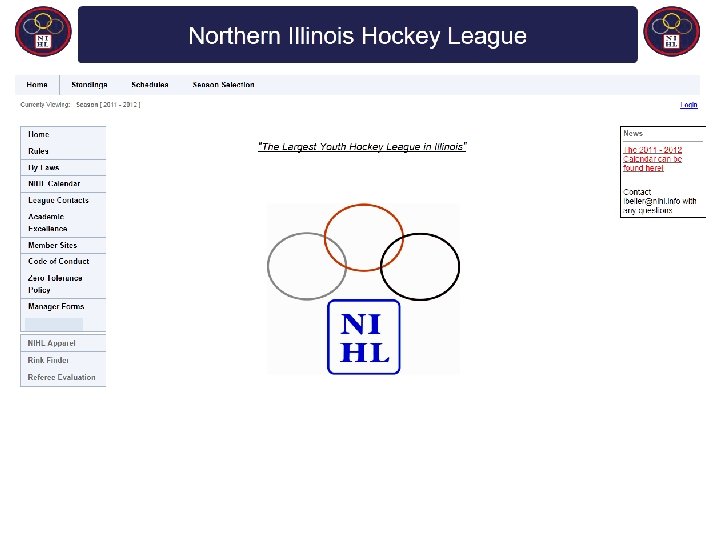Open the 2011 - 2012 Calendar news link
The width and height of the screenshot is (720, 540).
652,159
